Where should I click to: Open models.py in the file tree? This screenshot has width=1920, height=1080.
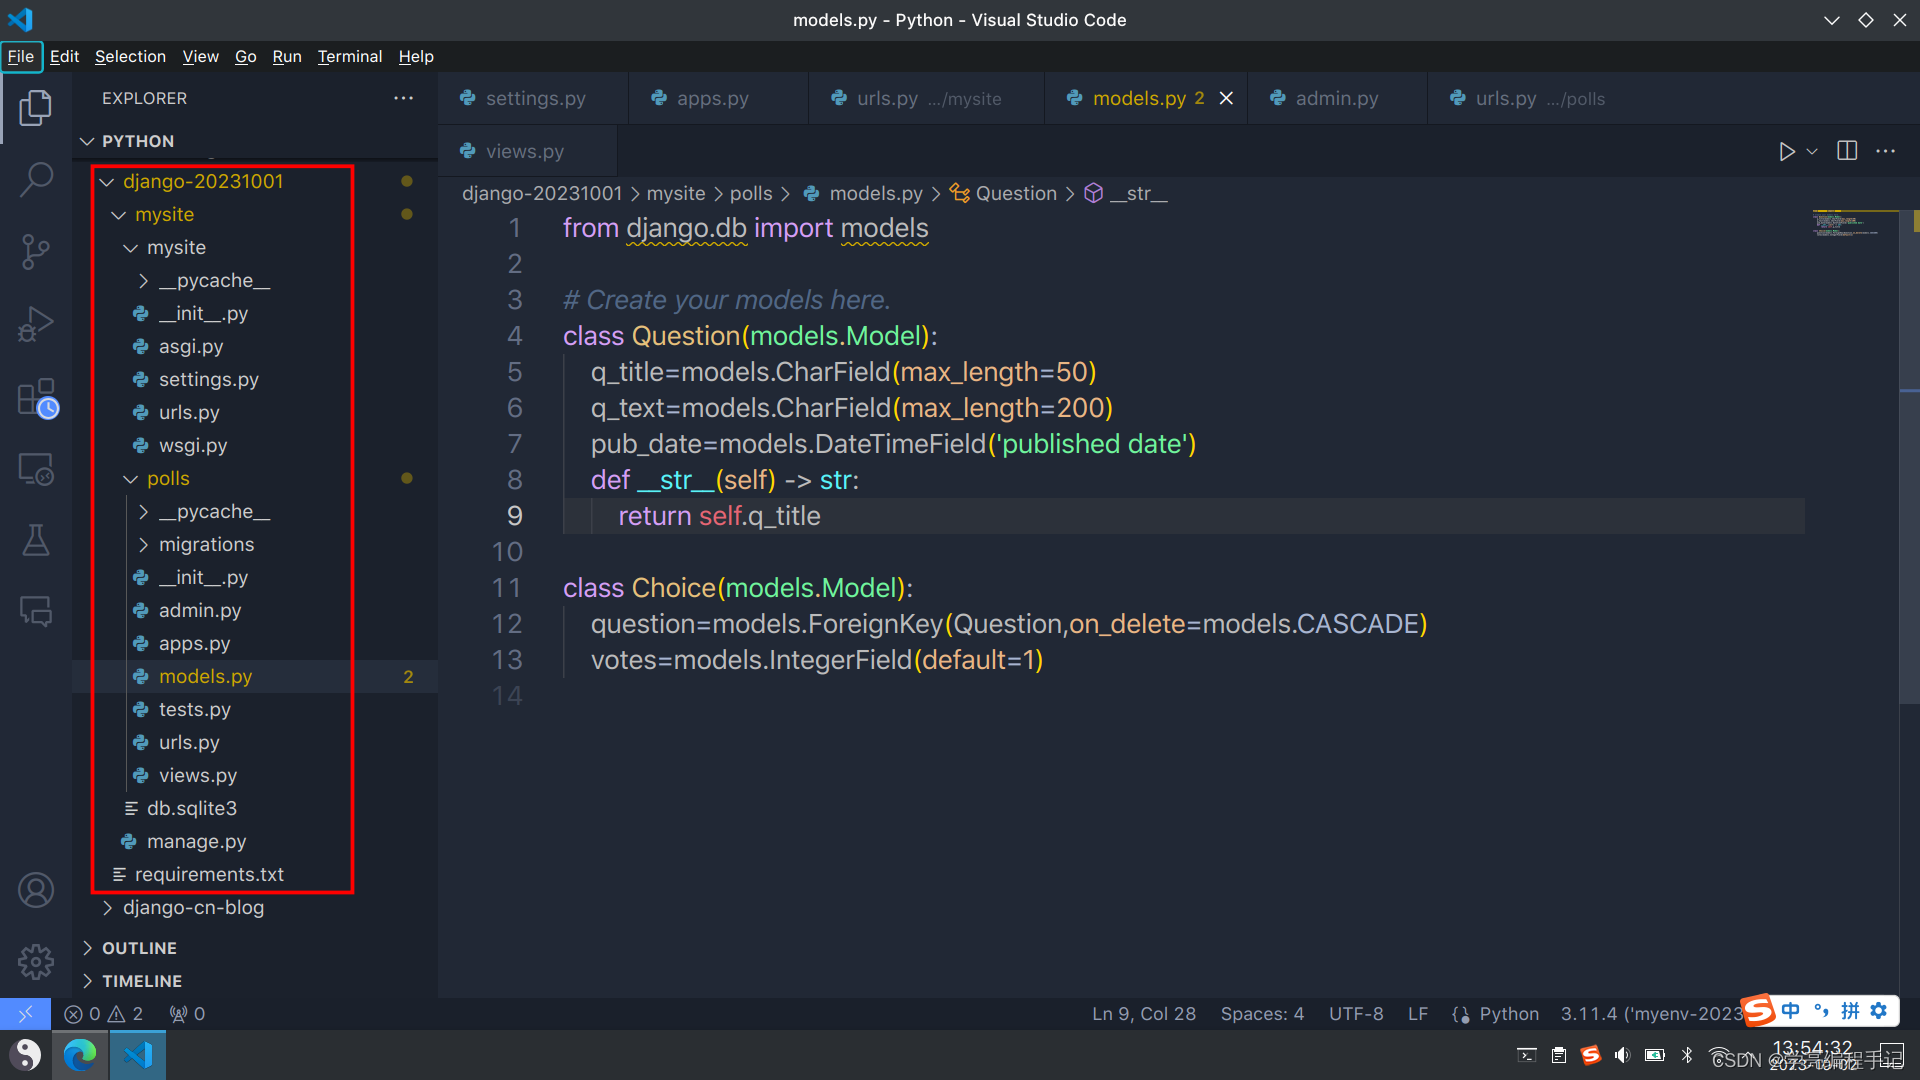205,677
